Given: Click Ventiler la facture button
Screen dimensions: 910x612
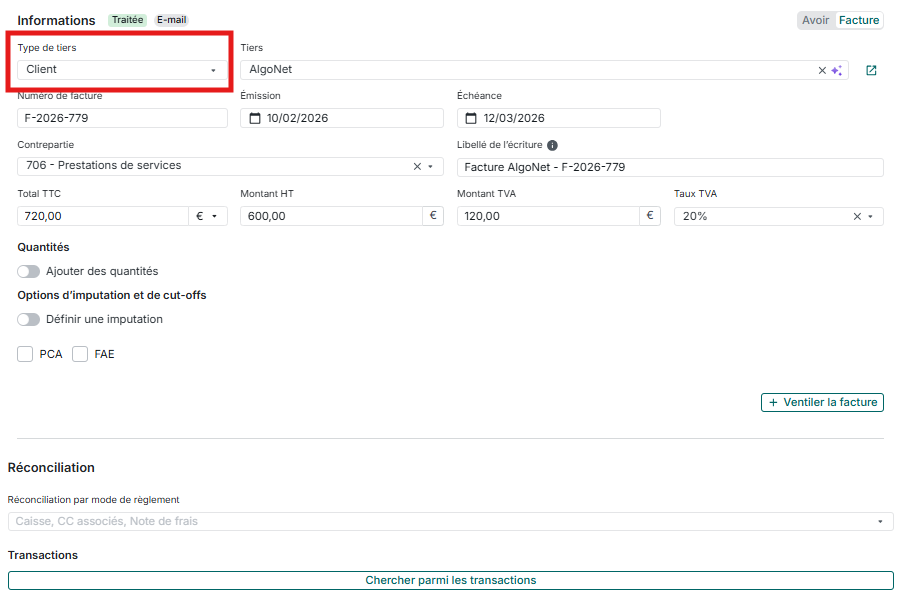Looking at the screenshot, I should pos(822,402).
